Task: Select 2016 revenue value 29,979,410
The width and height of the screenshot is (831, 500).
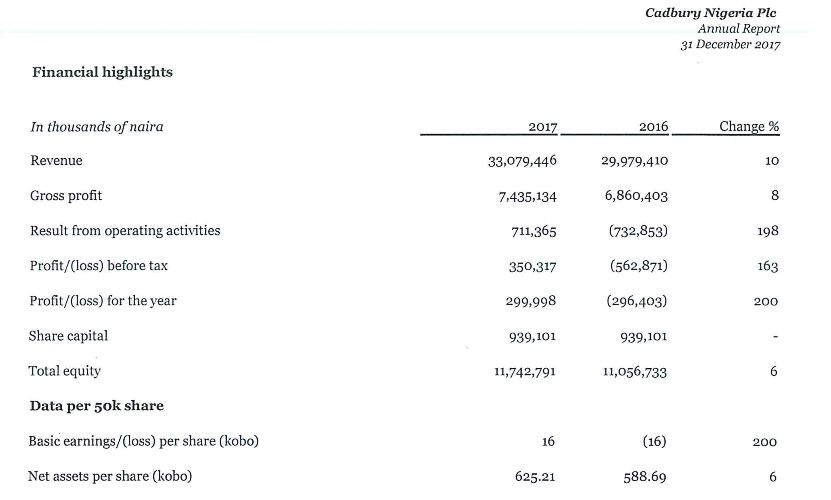Action: (x=634, y=161)
